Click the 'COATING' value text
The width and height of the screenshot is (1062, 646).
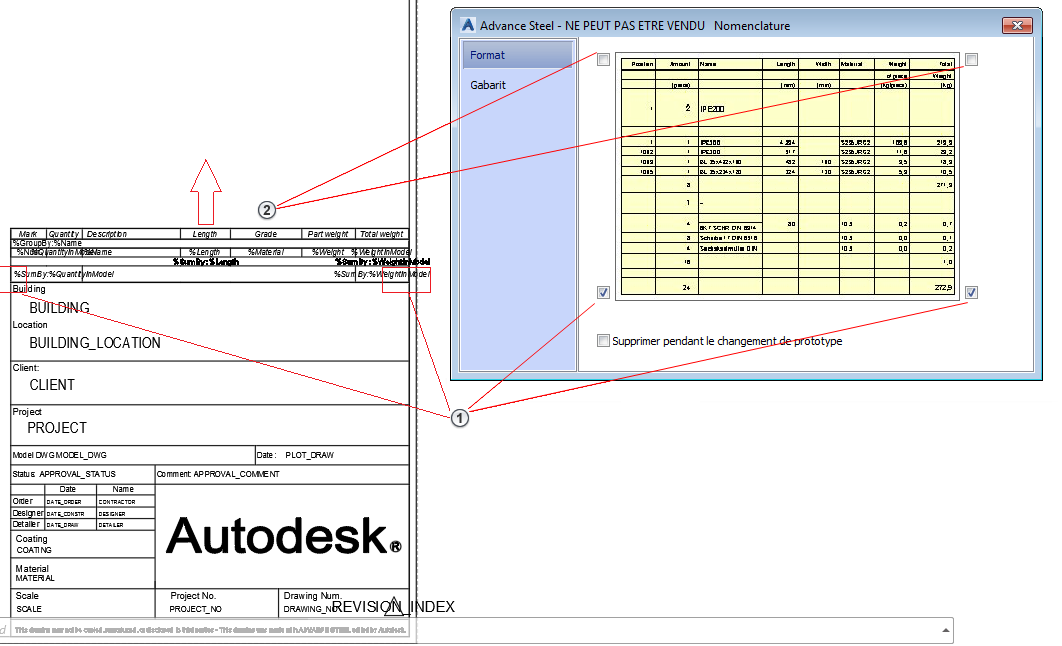(x=34, y=550)
